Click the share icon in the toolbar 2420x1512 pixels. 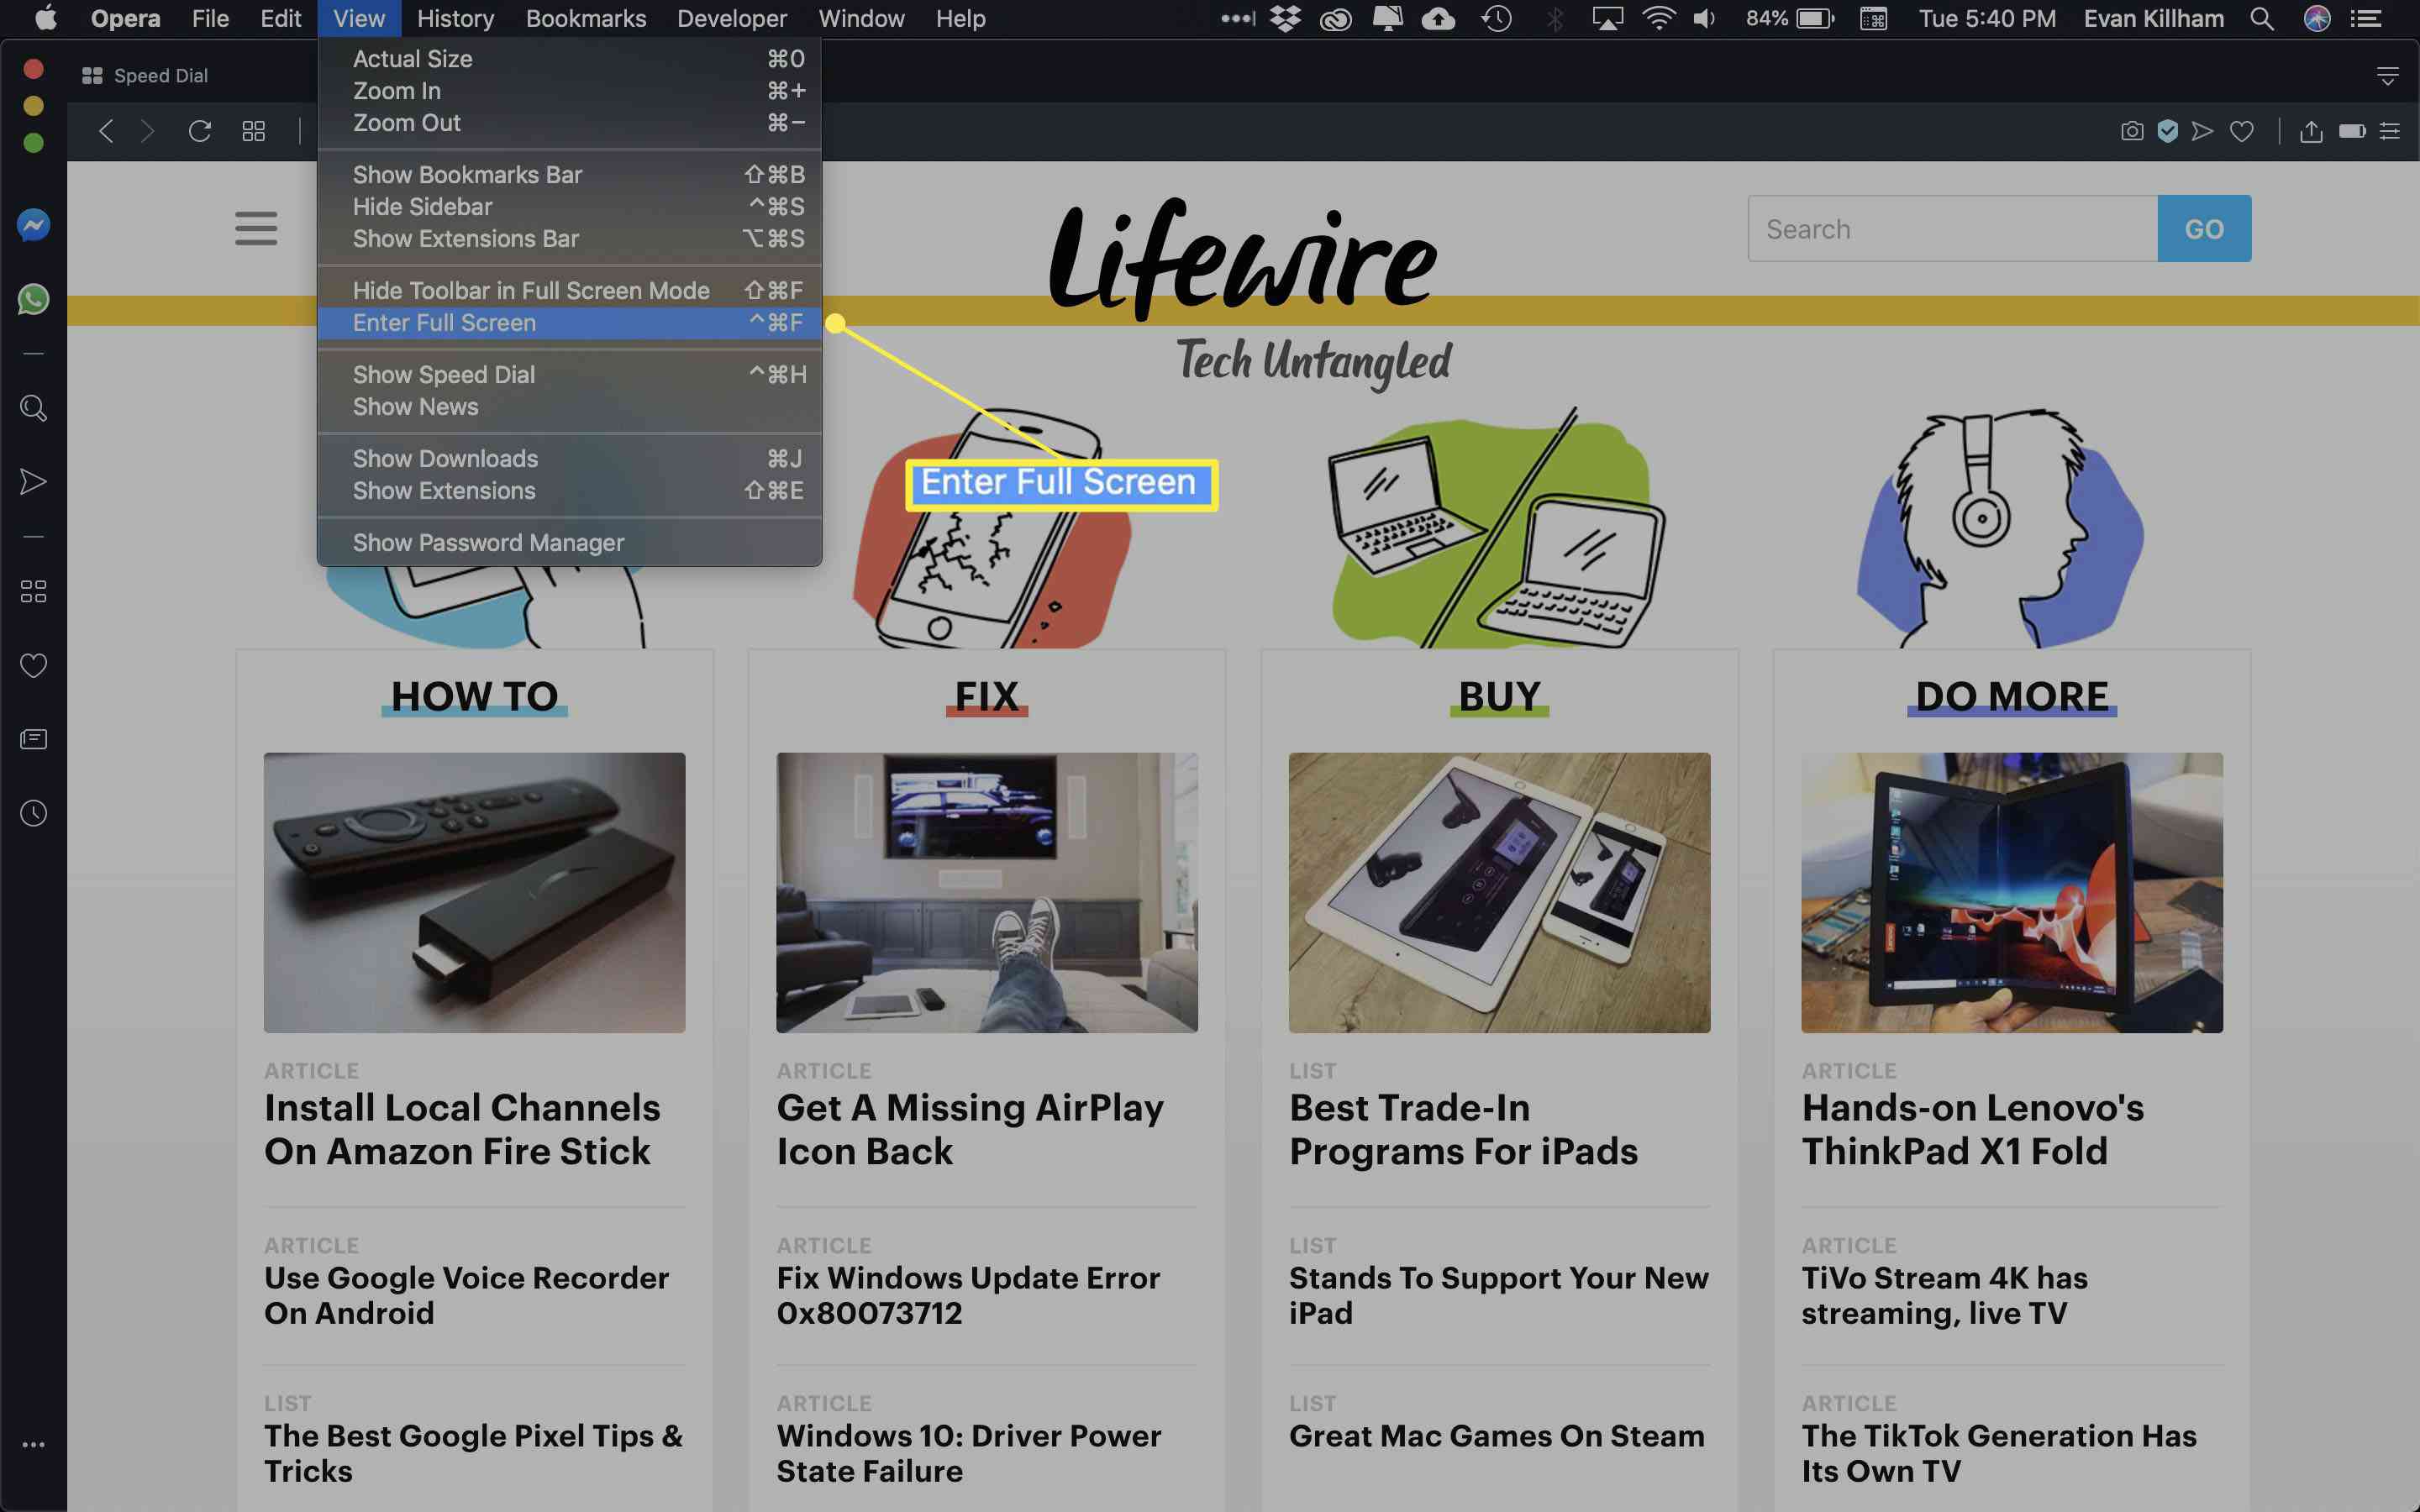coord(2311,131)
